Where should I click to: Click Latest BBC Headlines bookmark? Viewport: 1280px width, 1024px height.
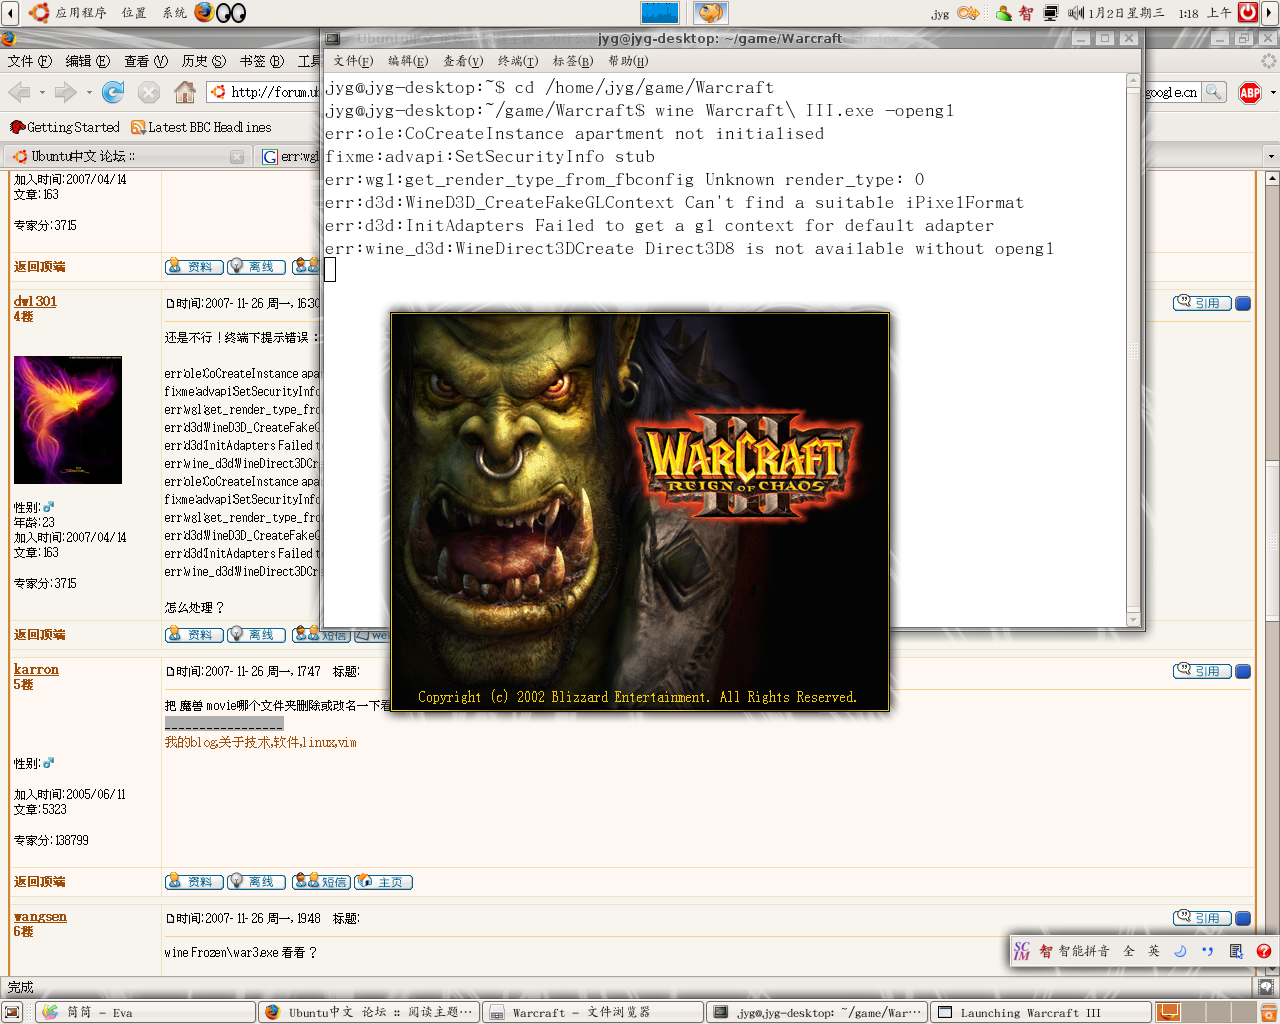click(x=201, y=127)
